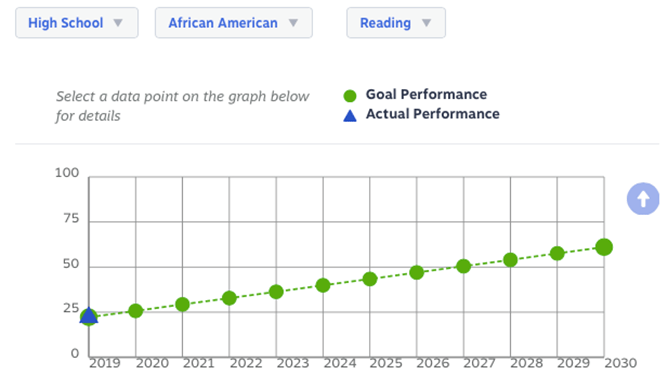
Task: Open the Reading subject dropdown
Action: tap(396, 23)
